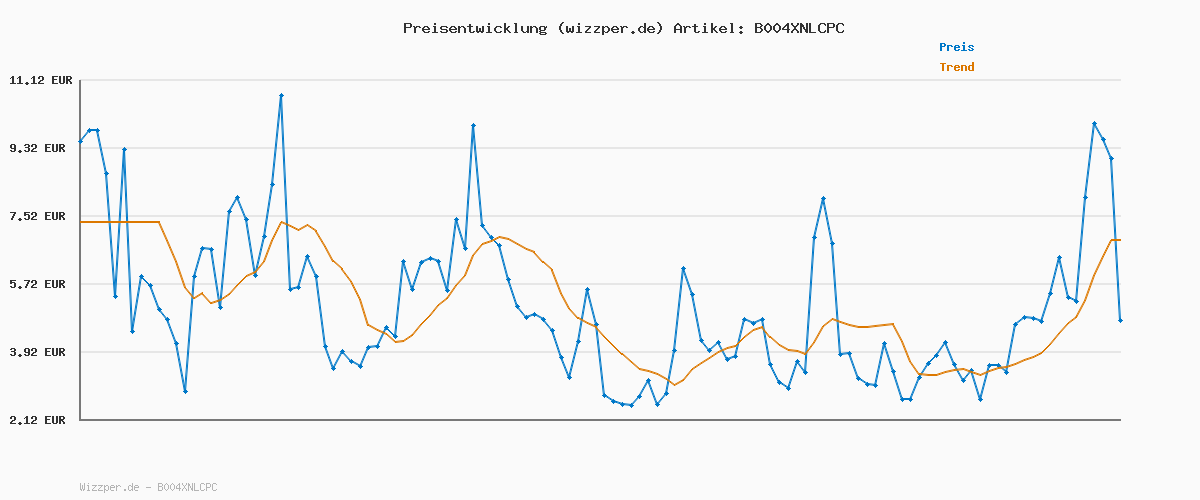Click the flat starting segment of orange Trend line
The height and width of the screenshot is (500, 1200).
click(120, 222)
